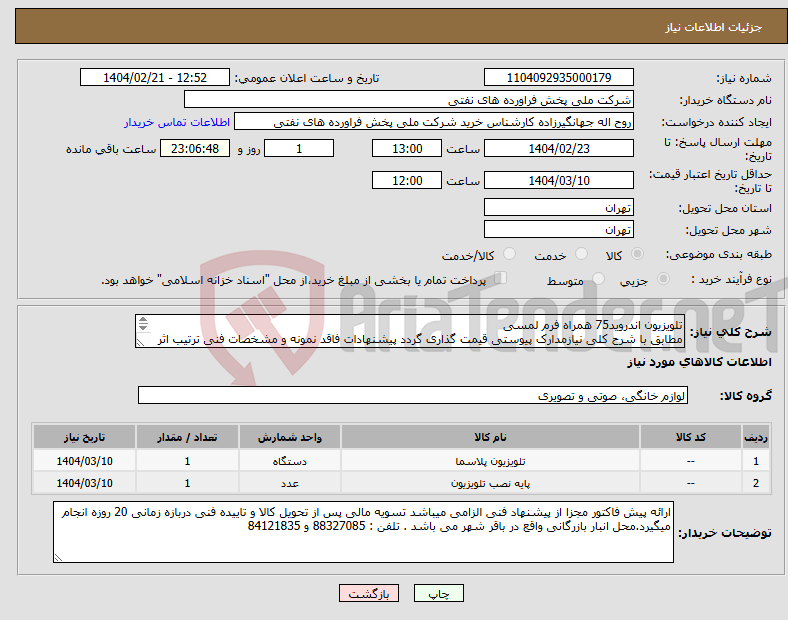This screenshot has width=788, height=620.
Task: Select the خدمت radio button
Action: pyautogui.click(x=581, y=254)
